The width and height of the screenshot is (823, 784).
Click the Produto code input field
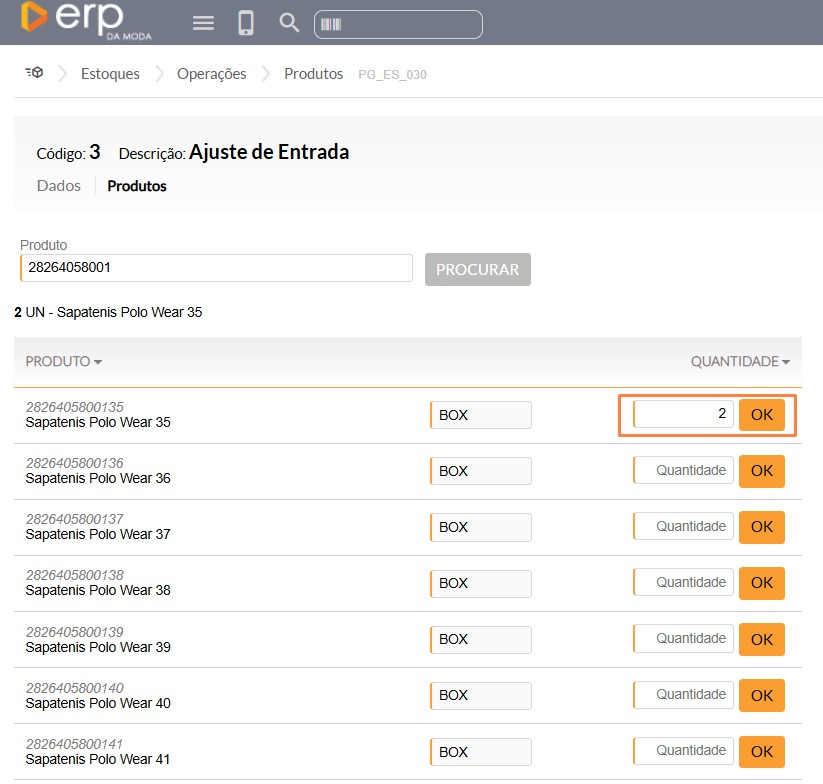[x=216, y=268]
